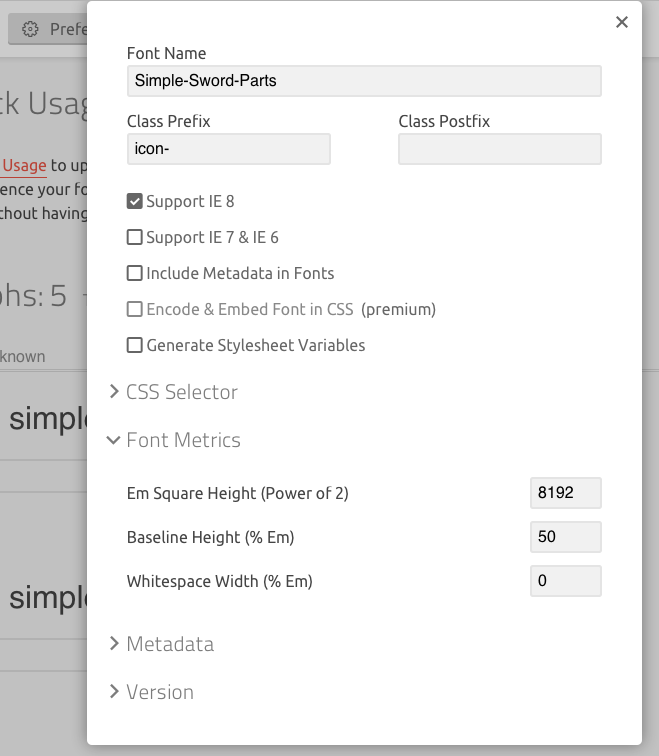Click the CSS Selector chevron arrow
This screenshot has height=756, width=659.
click(114, 392)
